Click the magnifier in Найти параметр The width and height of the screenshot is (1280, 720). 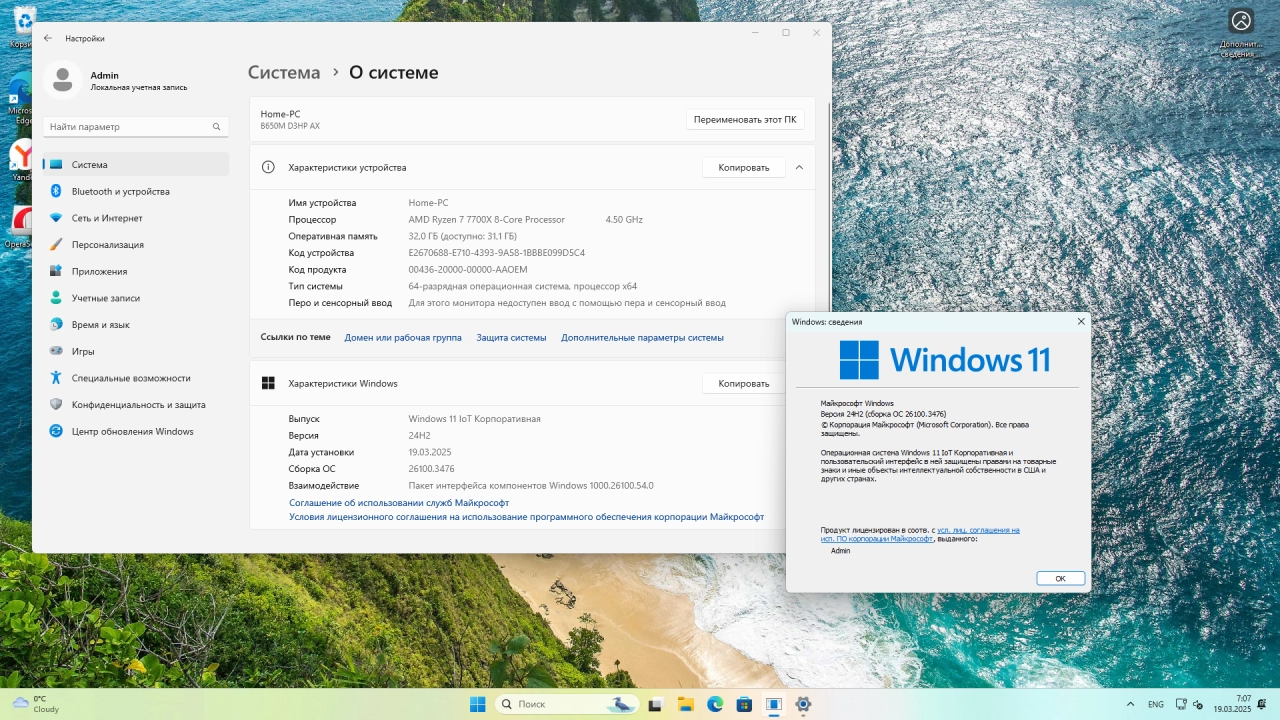(216, 127)
